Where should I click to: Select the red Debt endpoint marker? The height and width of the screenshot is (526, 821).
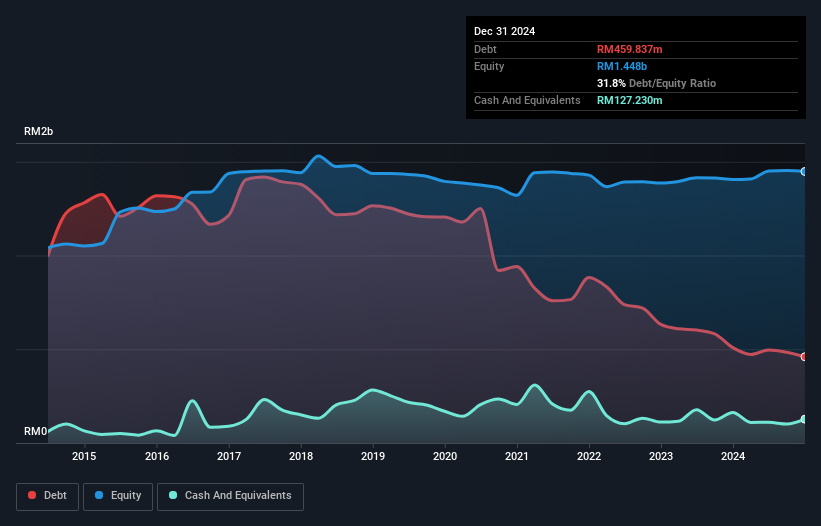click(804, 357)
